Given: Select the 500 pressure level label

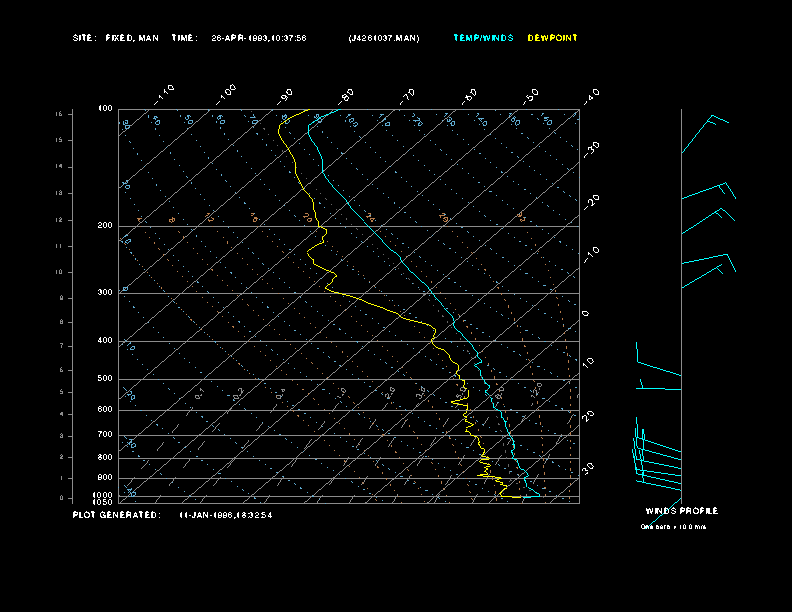Looking at the screenshot, I should (x=105, y=379).
